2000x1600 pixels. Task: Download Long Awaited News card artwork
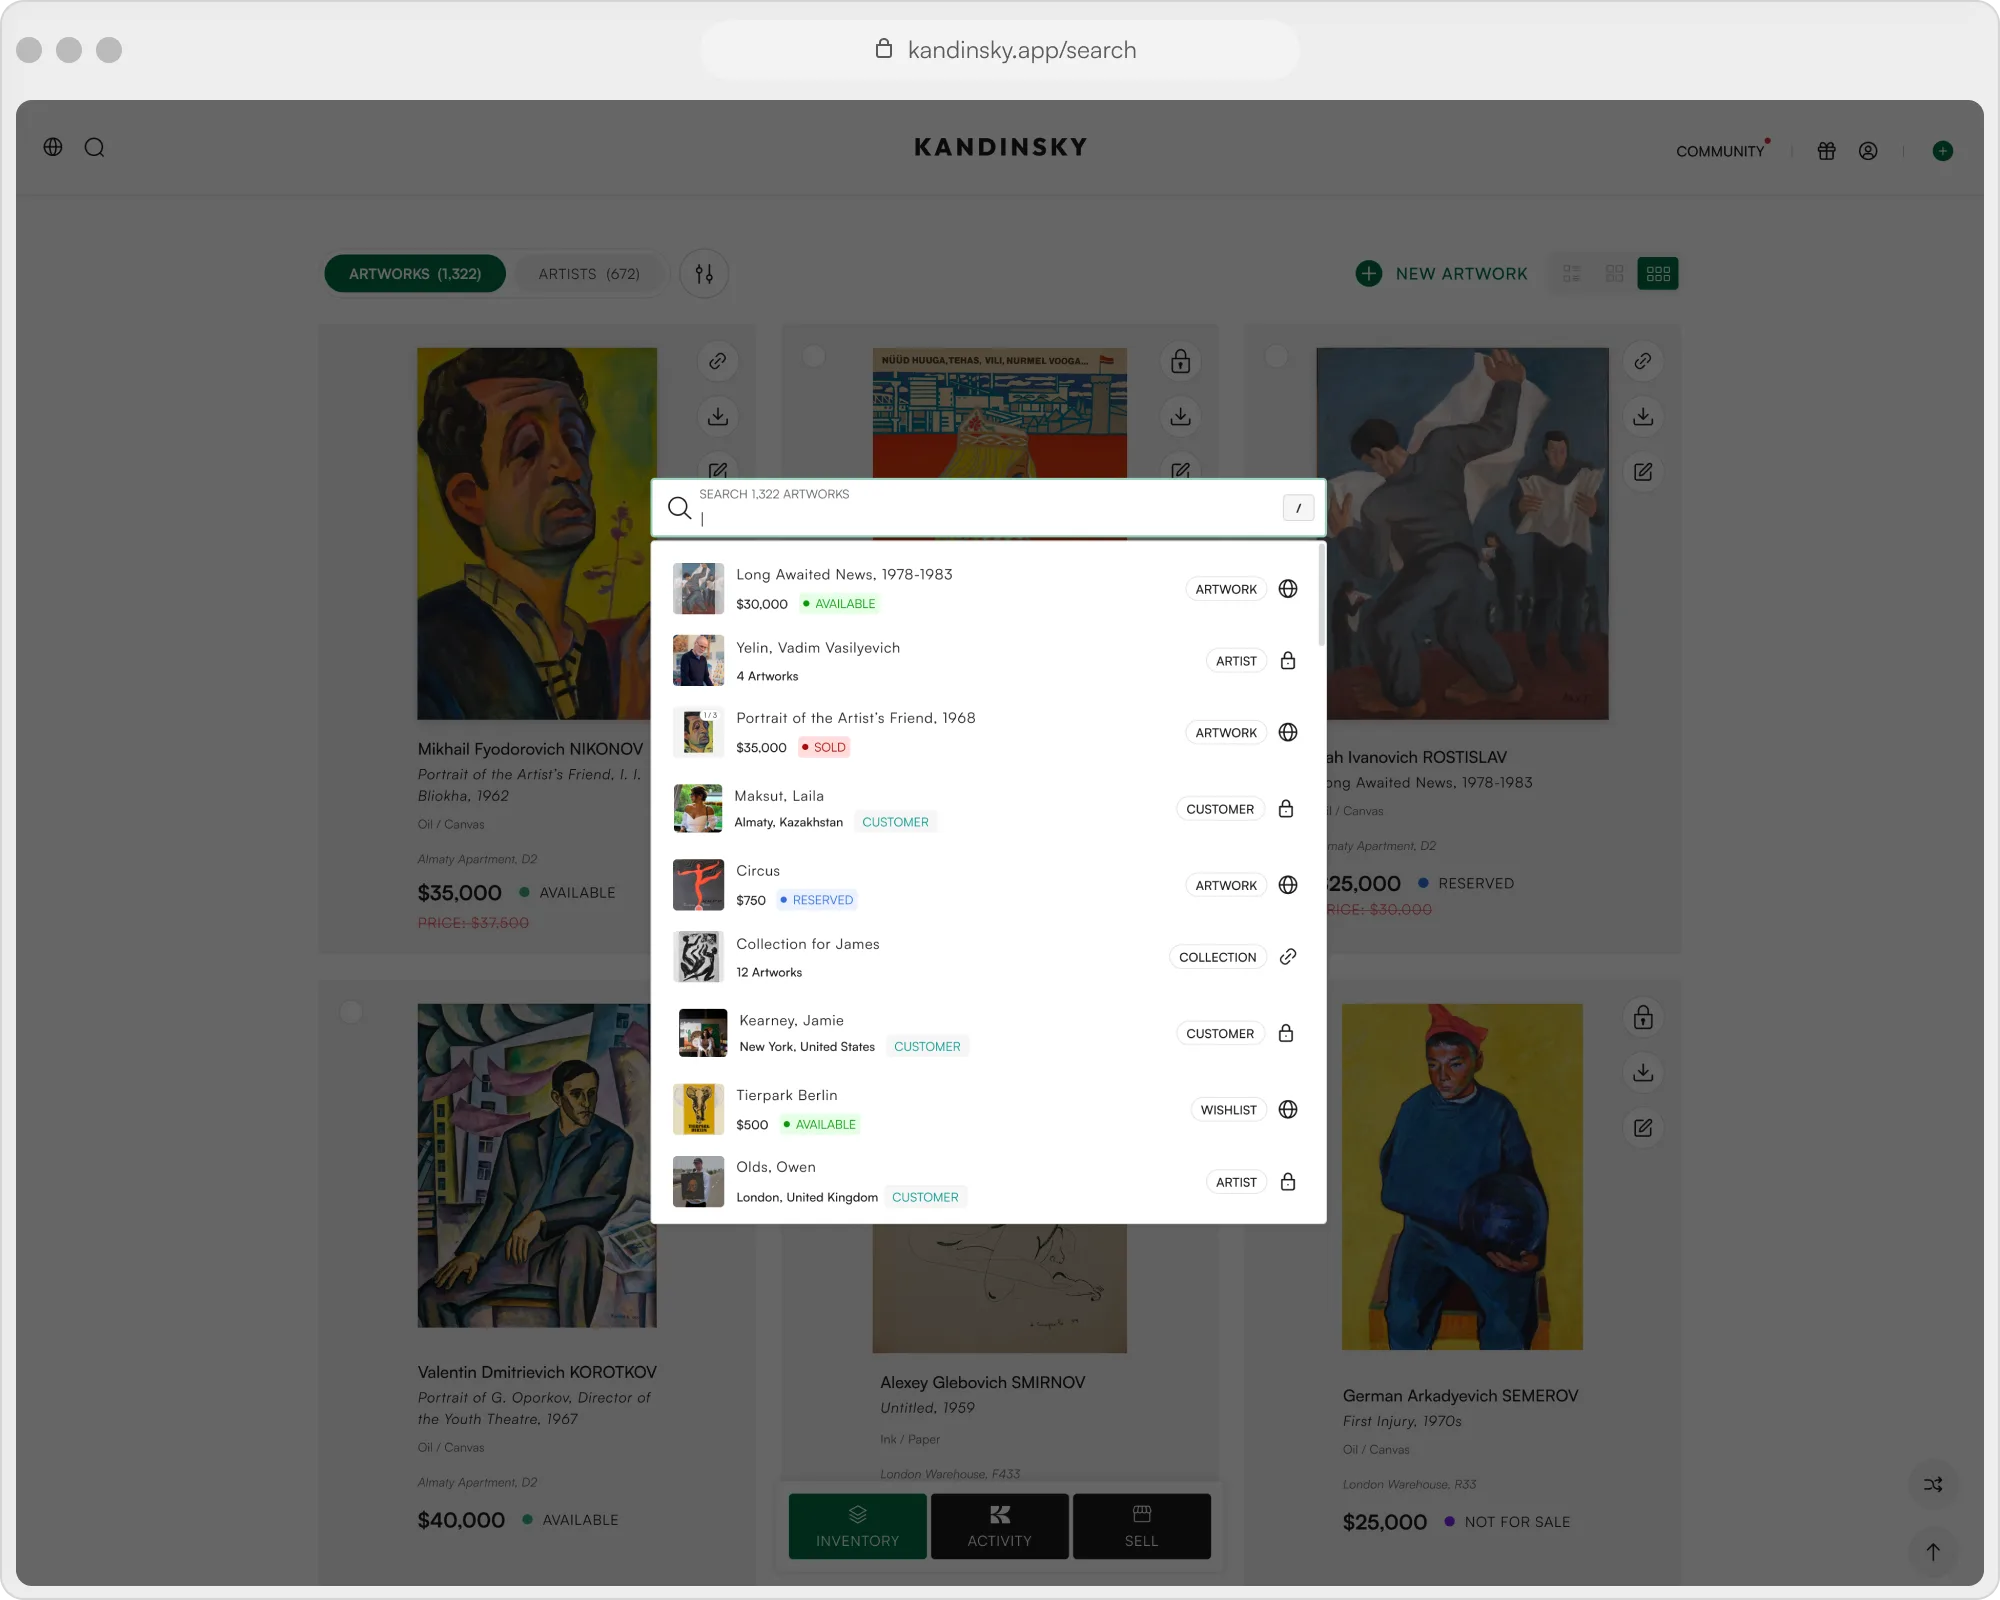coord(1643,416)
